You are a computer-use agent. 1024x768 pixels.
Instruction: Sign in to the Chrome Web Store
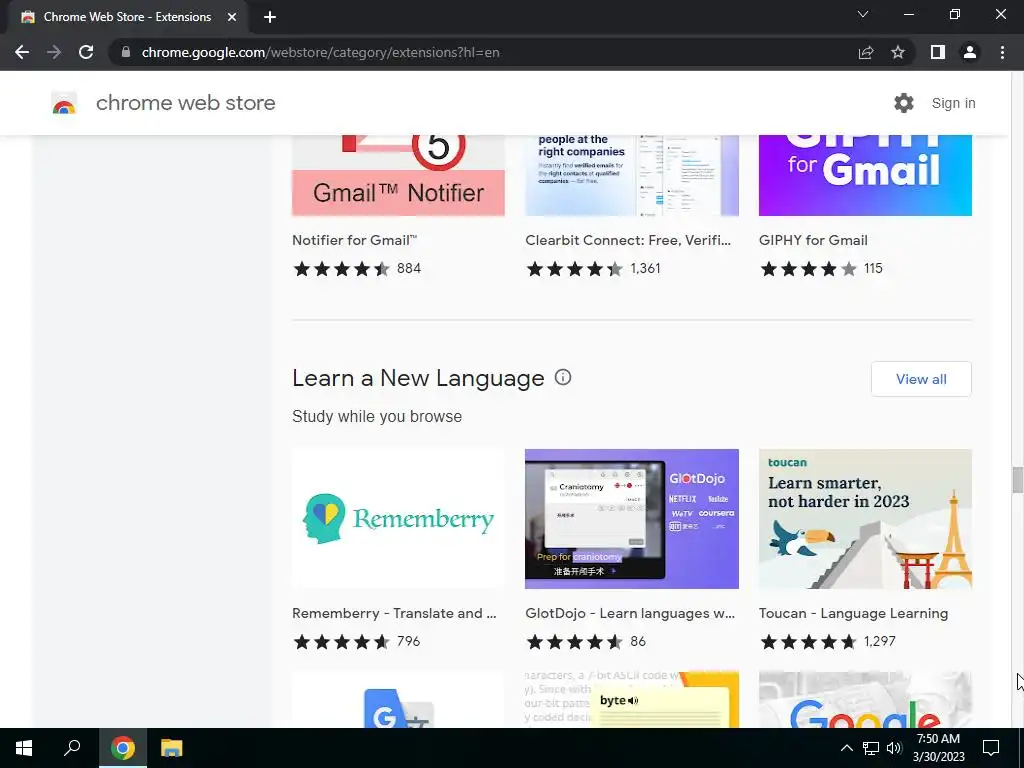[953, 103]
